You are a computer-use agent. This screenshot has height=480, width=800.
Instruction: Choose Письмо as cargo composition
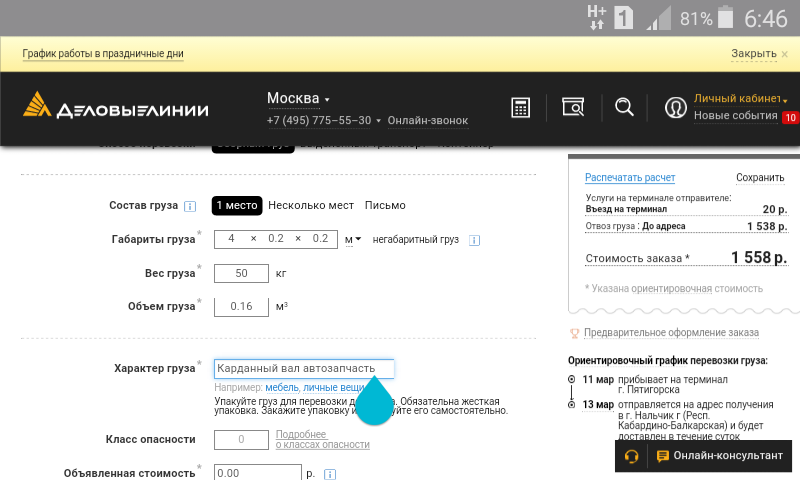(x=385, y=205)
